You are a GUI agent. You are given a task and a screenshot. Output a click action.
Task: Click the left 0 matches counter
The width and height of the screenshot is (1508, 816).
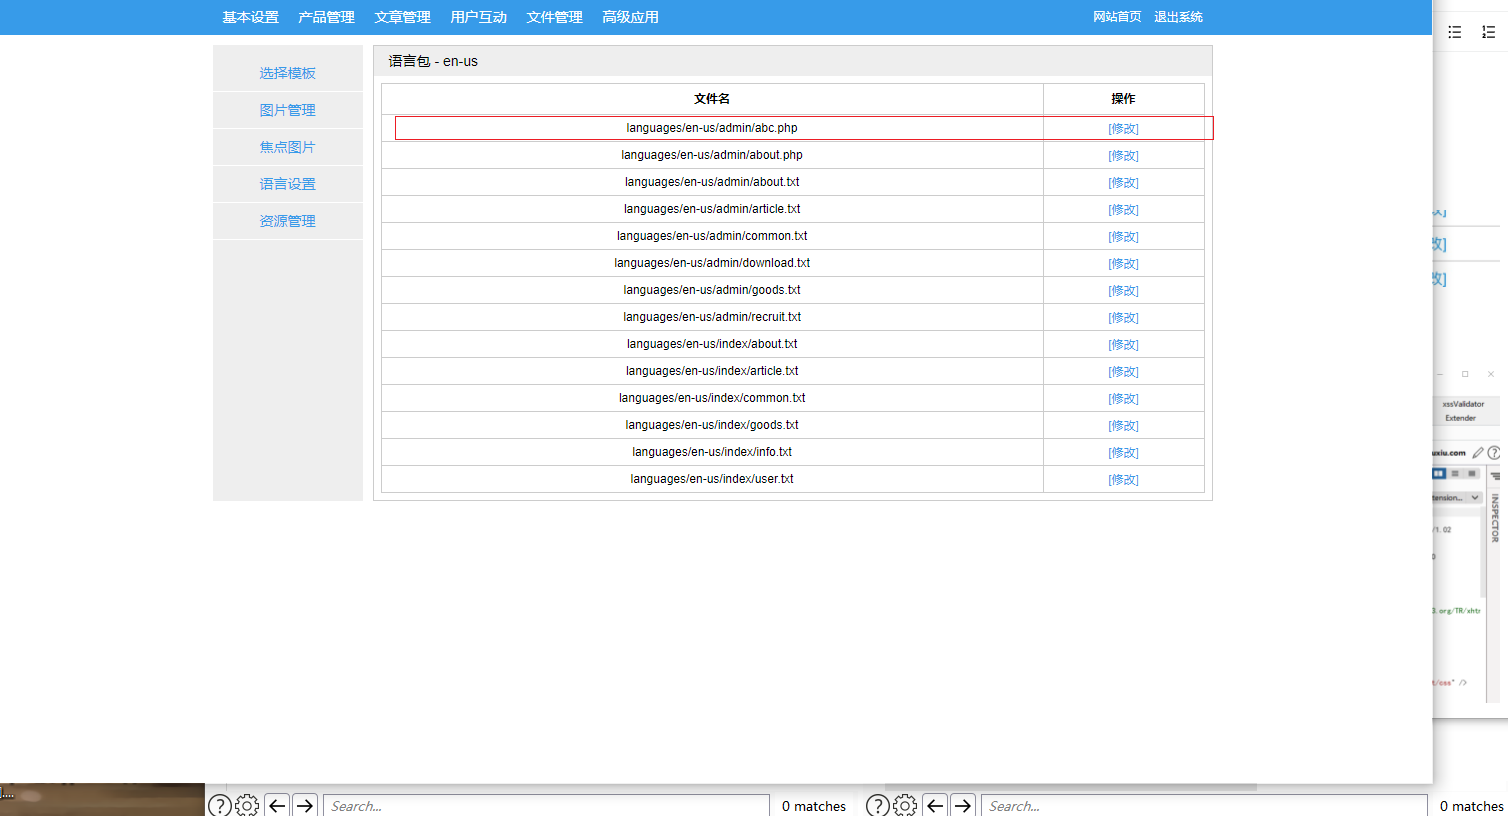coord(814,806)
